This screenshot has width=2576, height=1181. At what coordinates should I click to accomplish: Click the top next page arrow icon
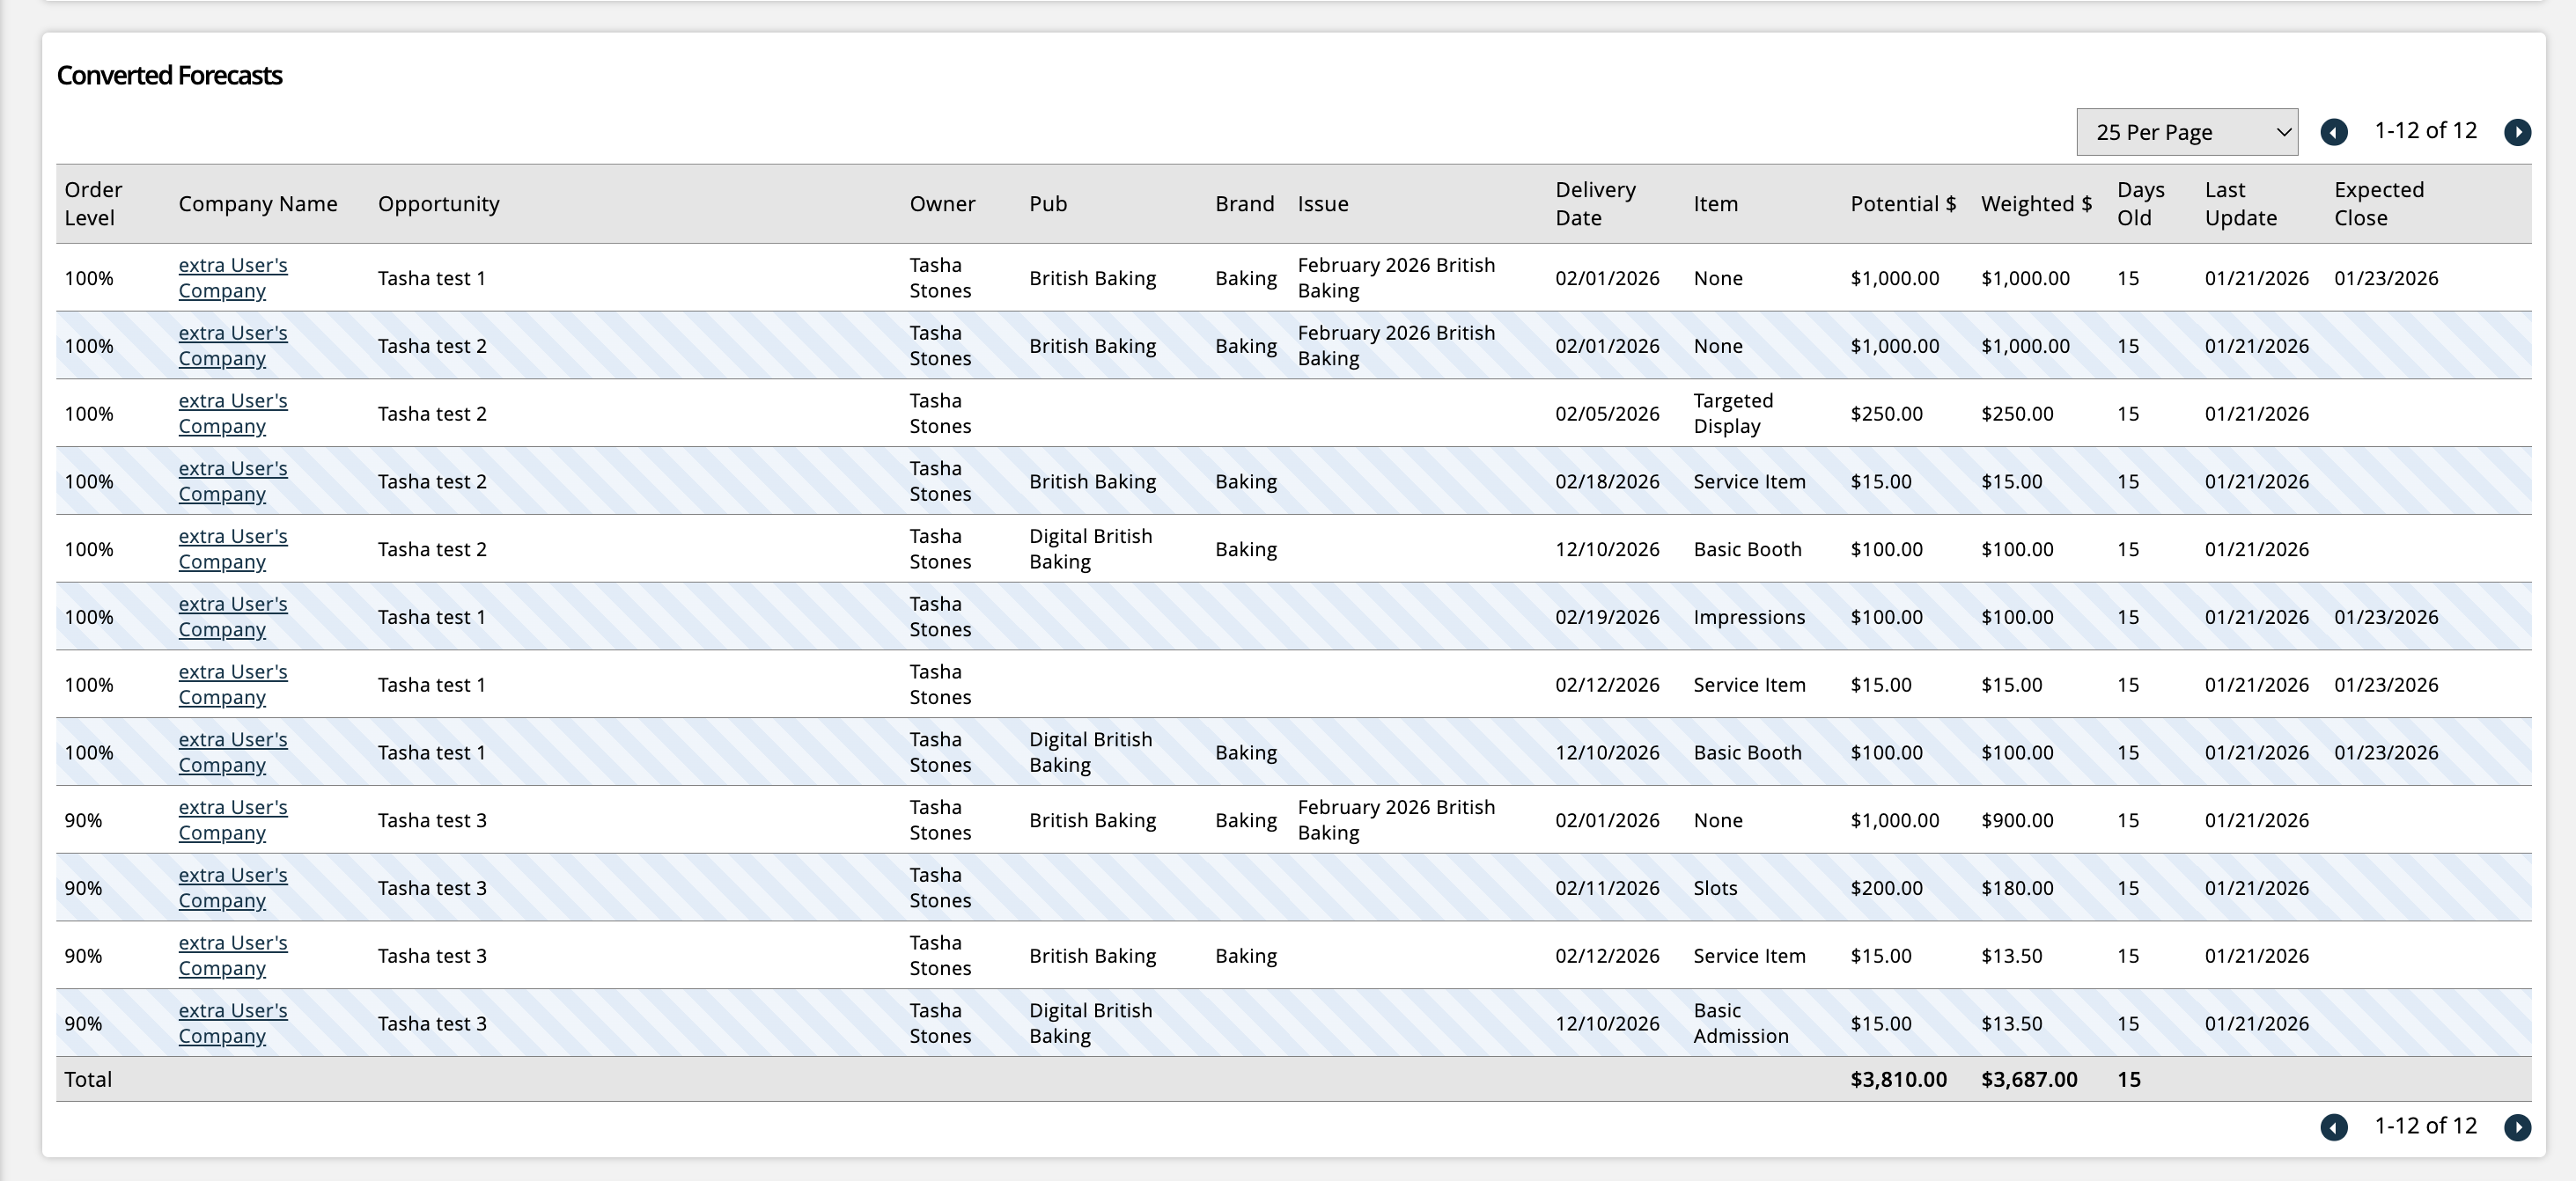(x=2517, y=132)
